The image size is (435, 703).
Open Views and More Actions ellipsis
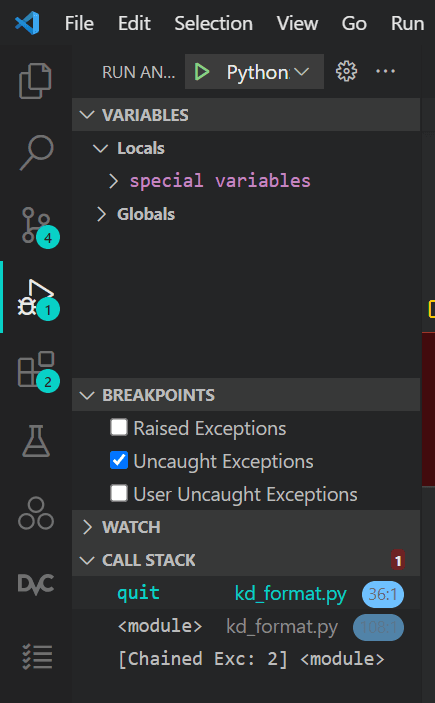coord(385,71)
